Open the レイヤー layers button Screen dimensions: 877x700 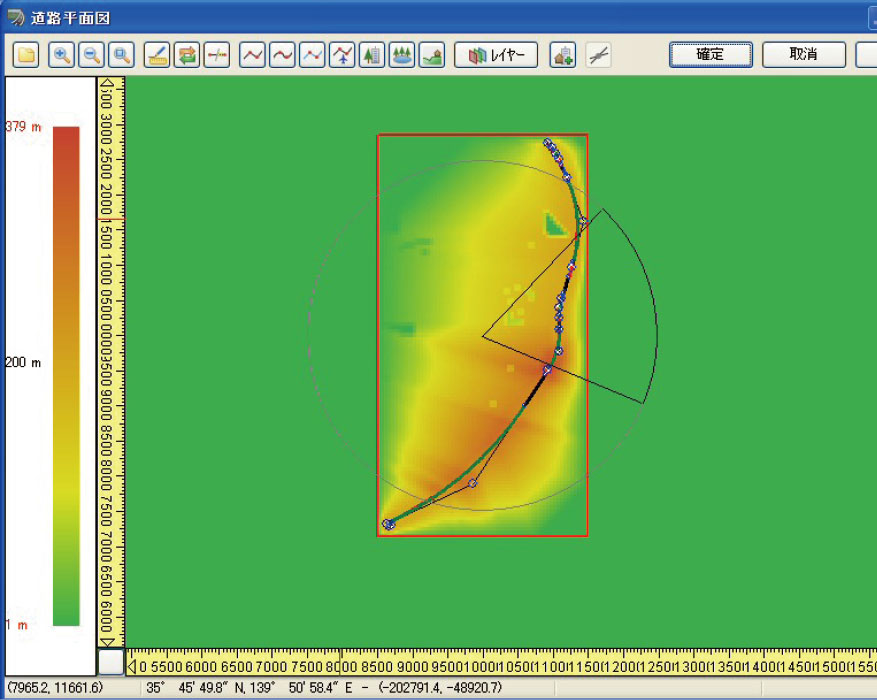click(496, 55)
